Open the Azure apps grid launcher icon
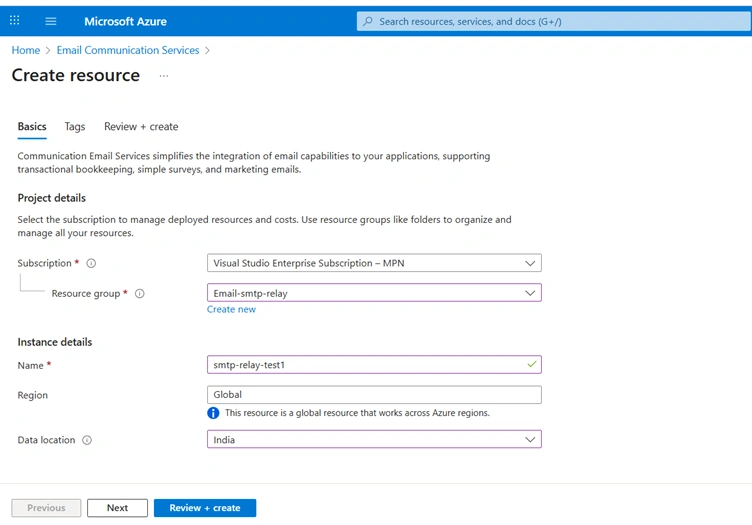This screenshot has width=752, height=525. pos(15,21)
